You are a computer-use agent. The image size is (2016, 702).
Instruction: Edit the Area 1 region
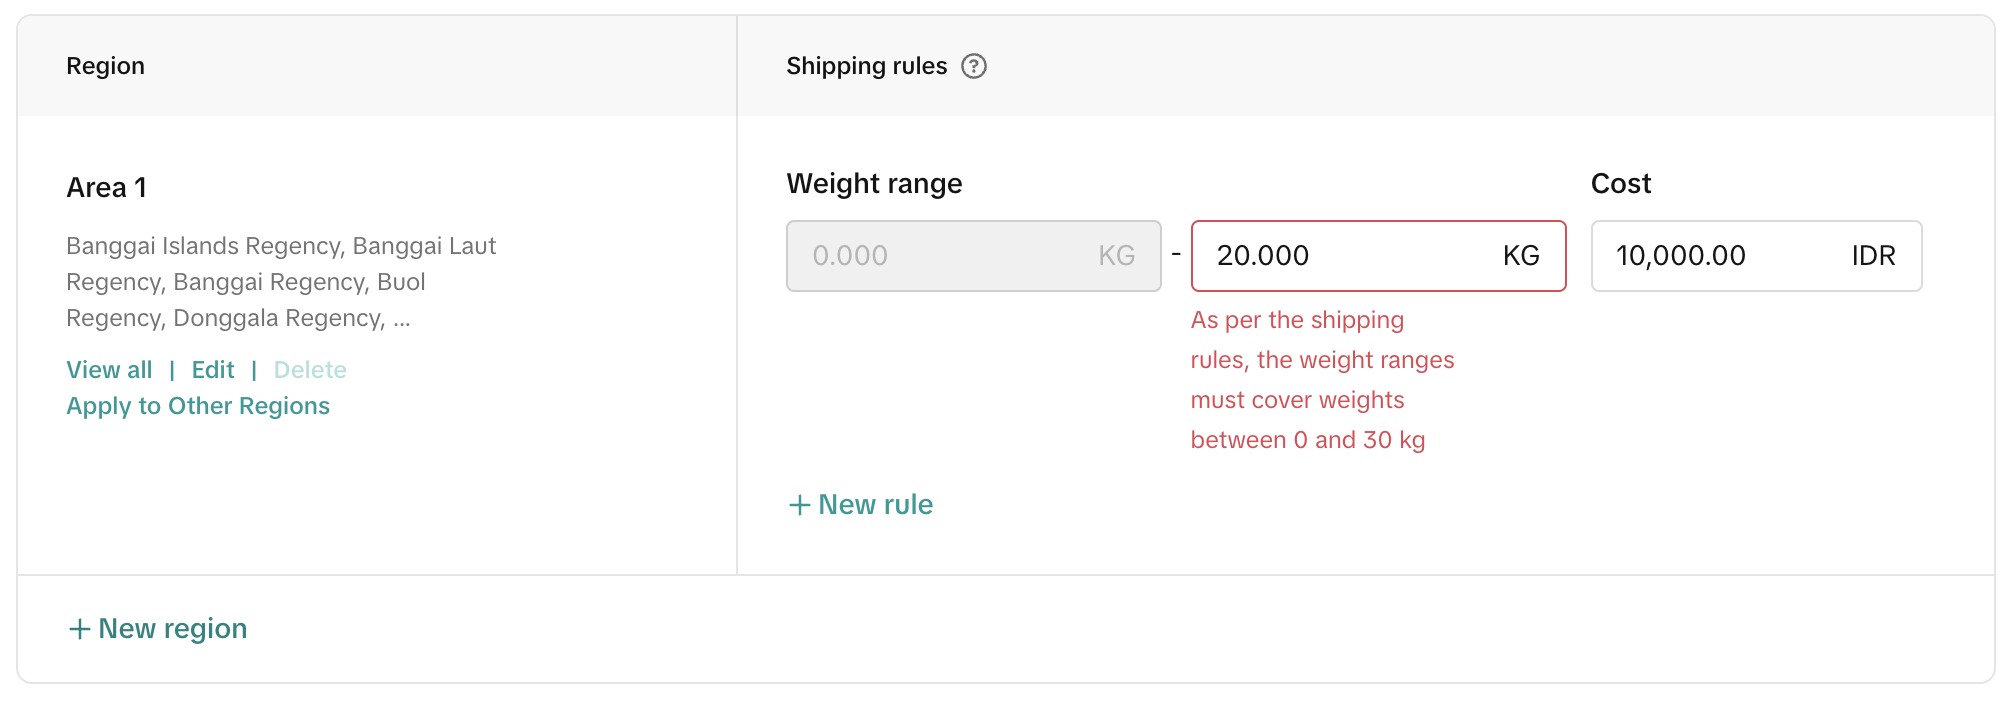[x=213, y=370]
